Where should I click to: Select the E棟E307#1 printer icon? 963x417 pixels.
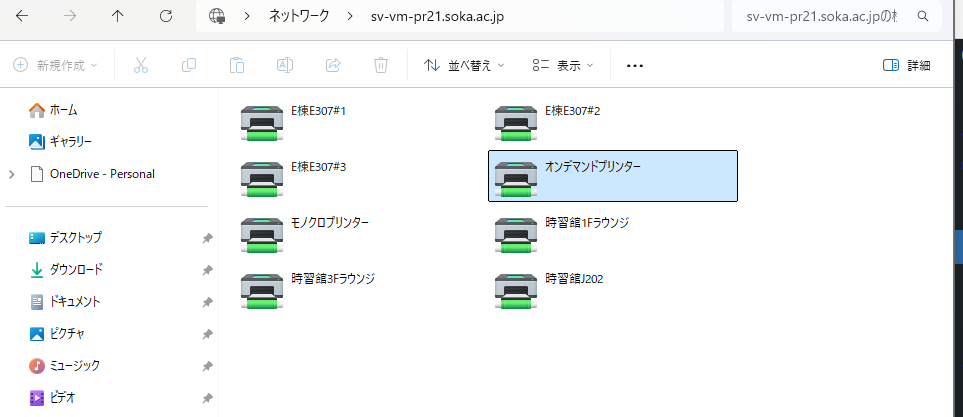[262, 121]
